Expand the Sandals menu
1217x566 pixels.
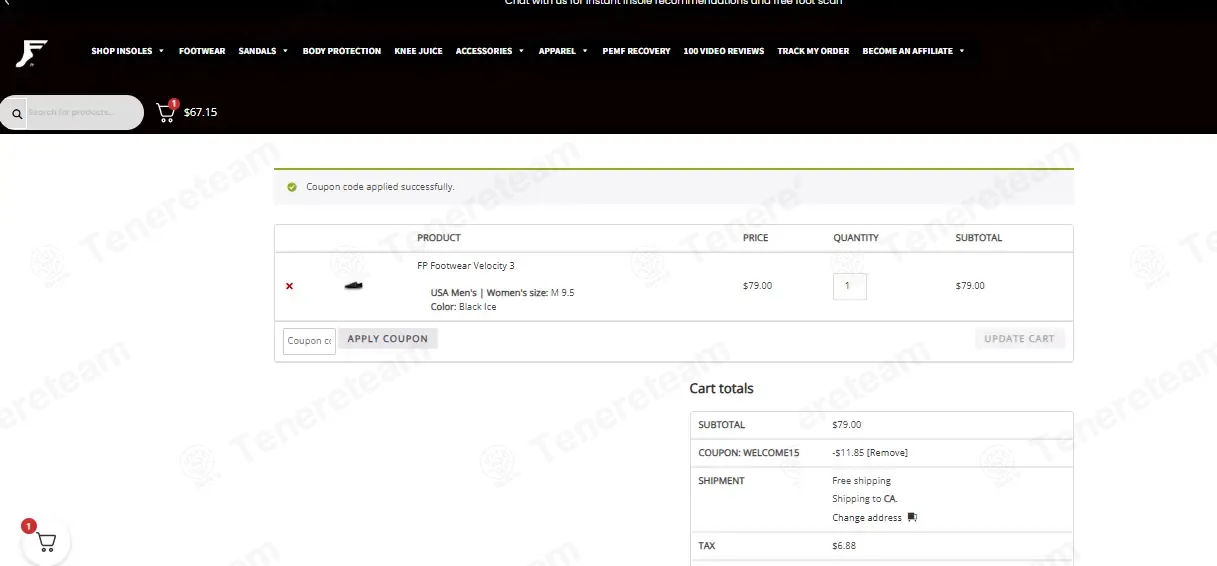tap(263, 51)
